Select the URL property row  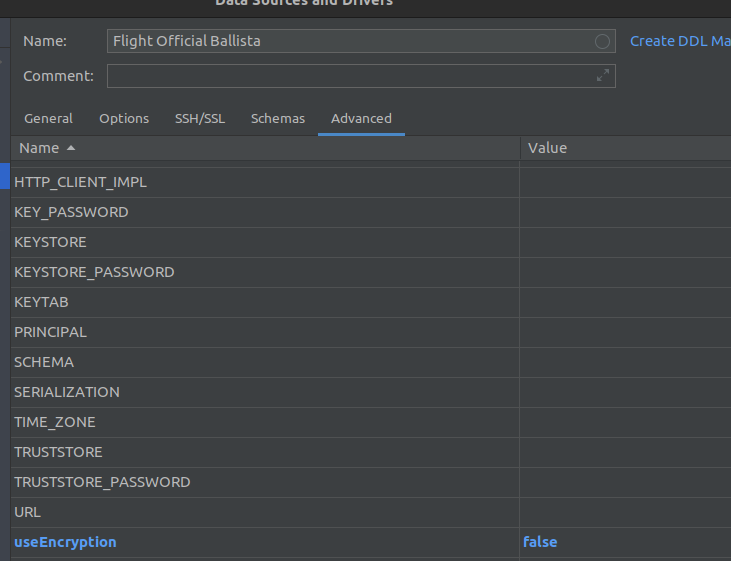click(371, 513)
